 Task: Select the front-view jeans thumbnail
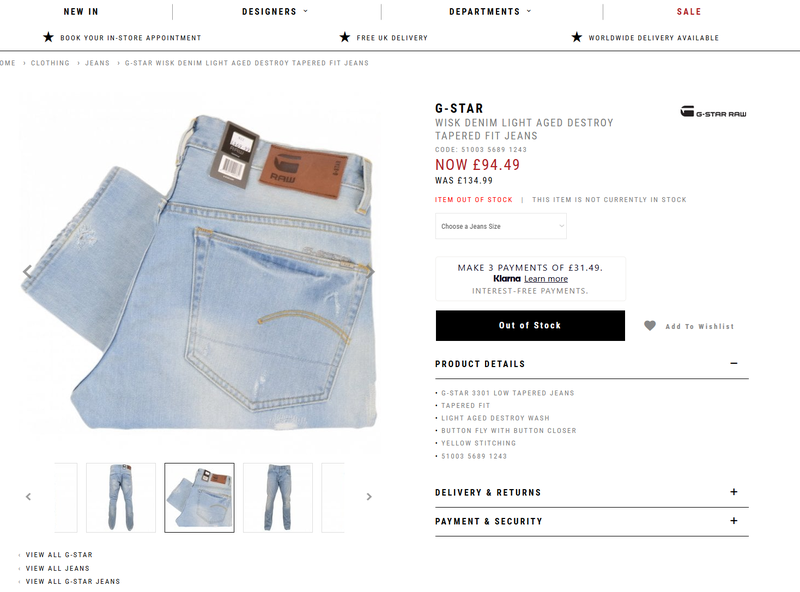point(278,498)
